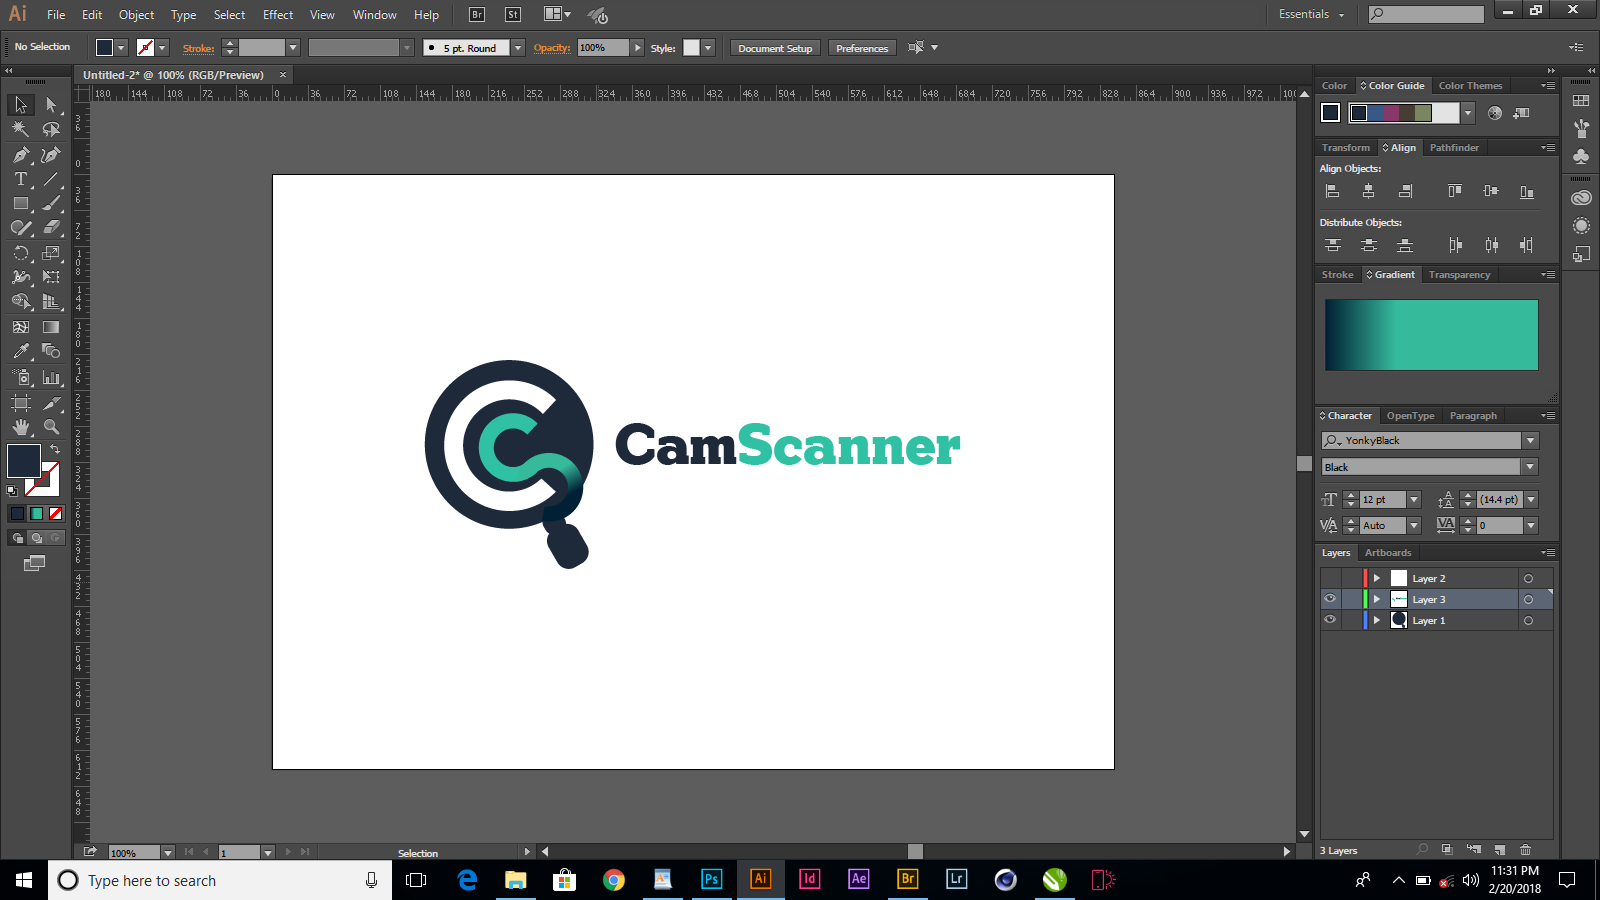
Task: Click Vertical Align Top in Align panel
Action: 1455,191
